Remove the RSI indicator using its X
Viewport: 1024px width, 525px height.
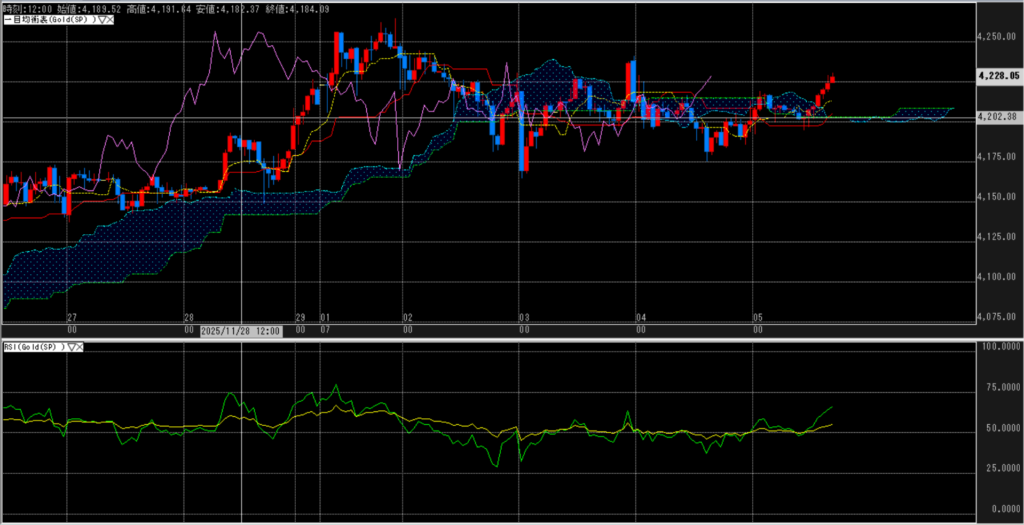click(80, 347)
